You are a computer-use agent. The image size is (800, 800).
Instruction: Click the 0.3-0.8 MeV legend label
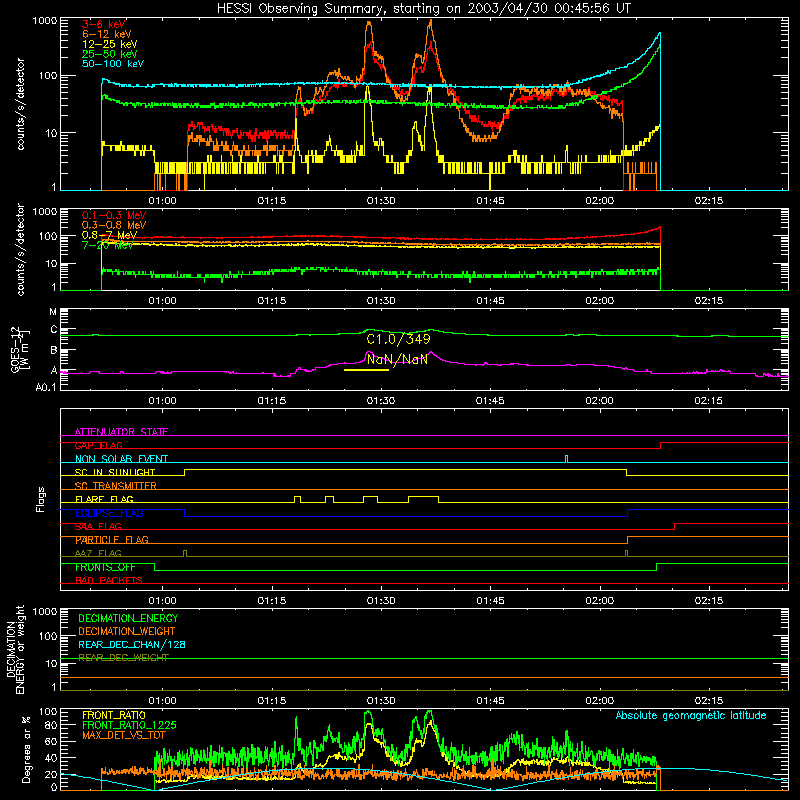(114, 225)
